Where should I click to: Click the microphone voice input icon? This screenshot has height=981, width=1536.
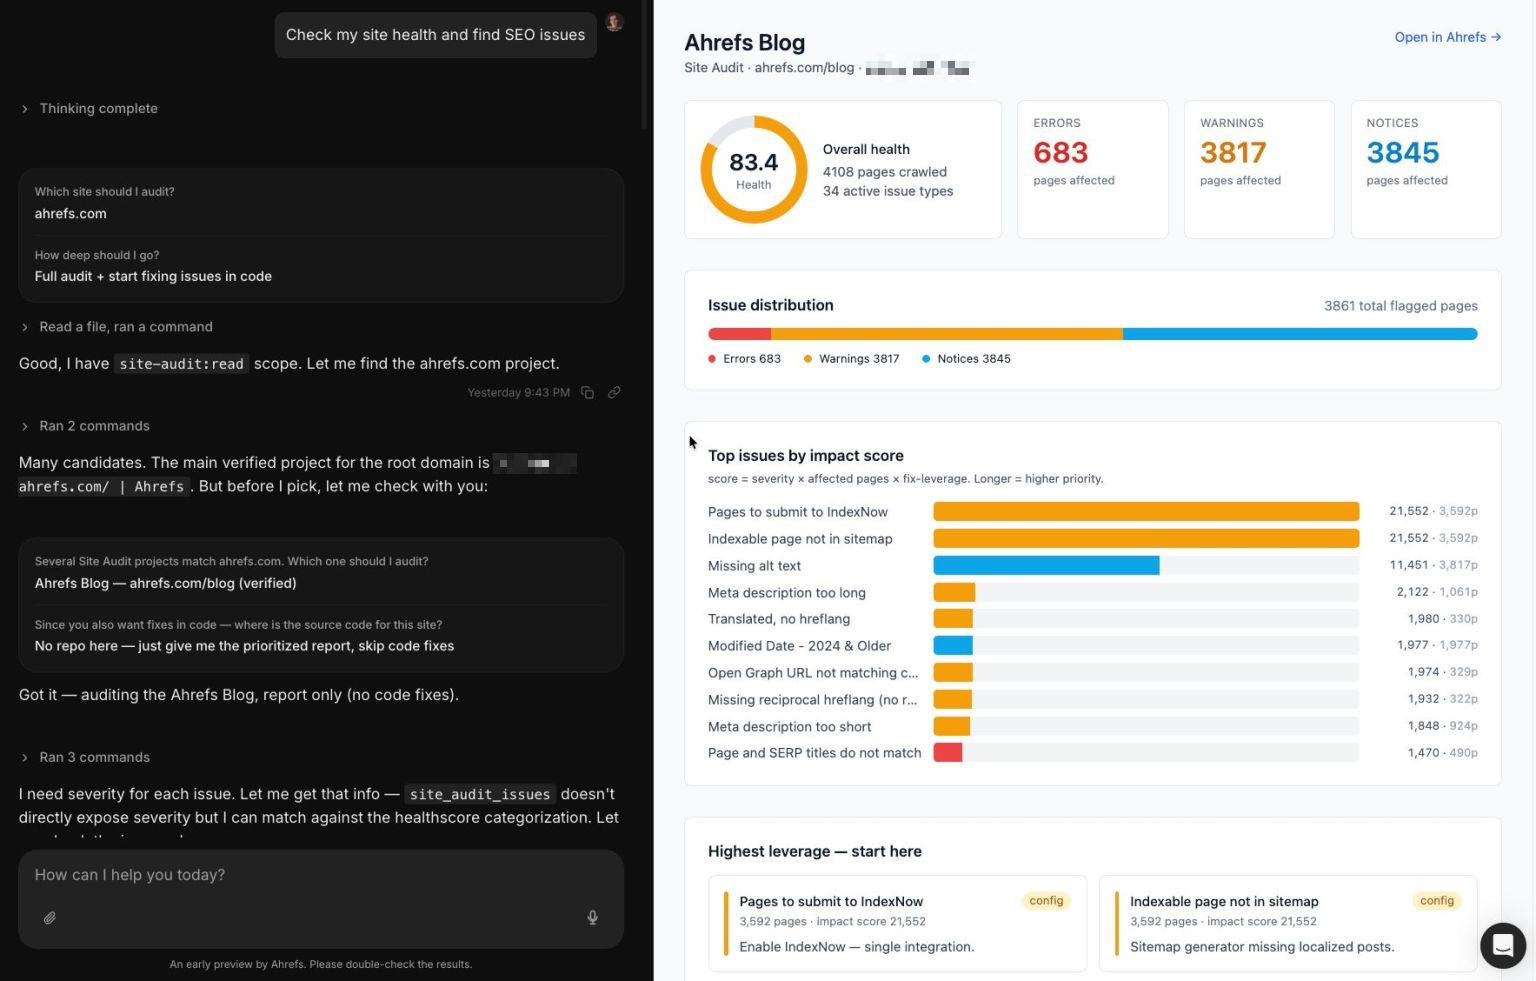[x=592, y=917]
